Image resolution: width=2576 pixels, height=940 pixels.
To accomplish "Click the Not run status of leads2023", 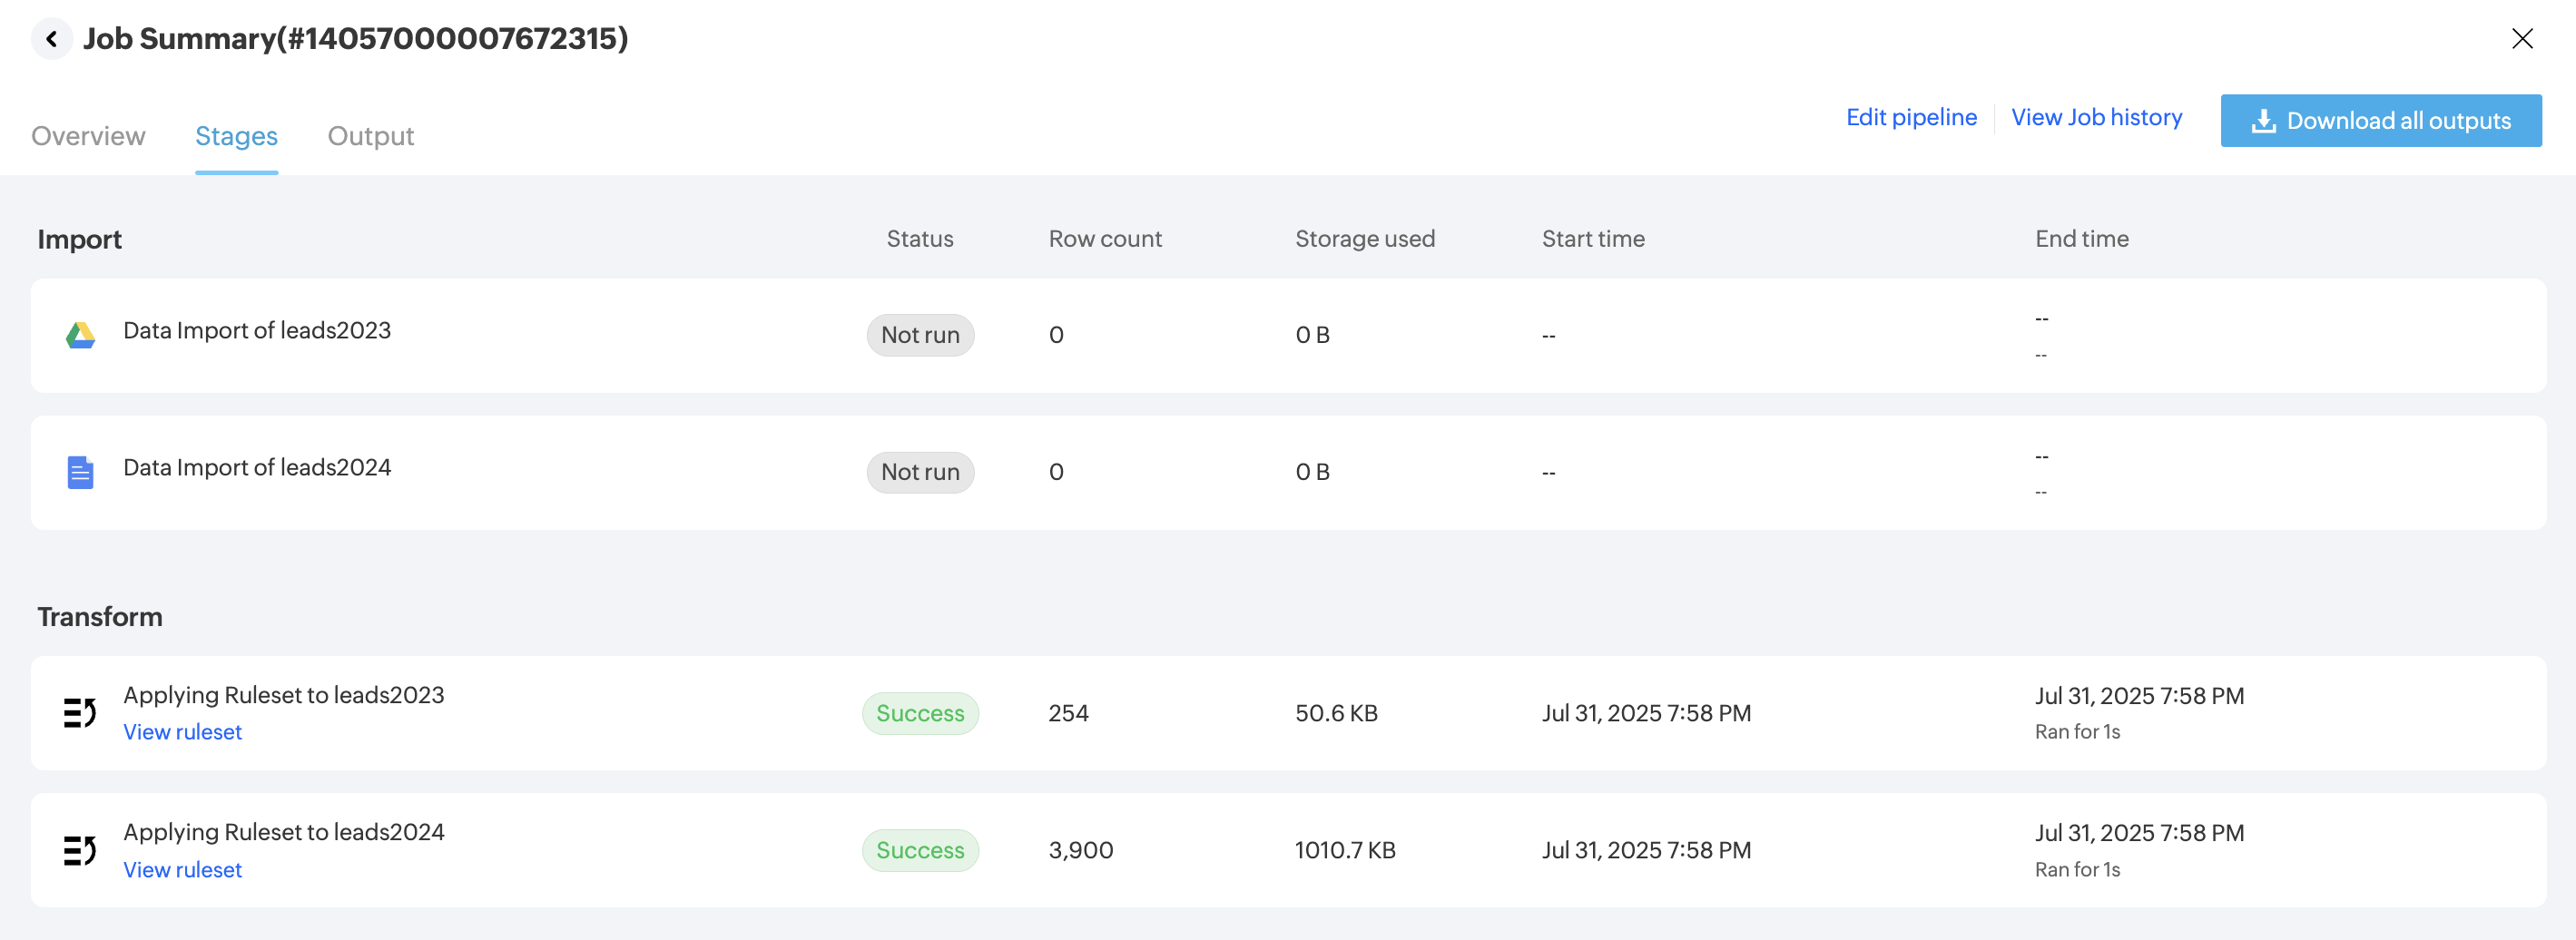I will [x=920, y=335].
